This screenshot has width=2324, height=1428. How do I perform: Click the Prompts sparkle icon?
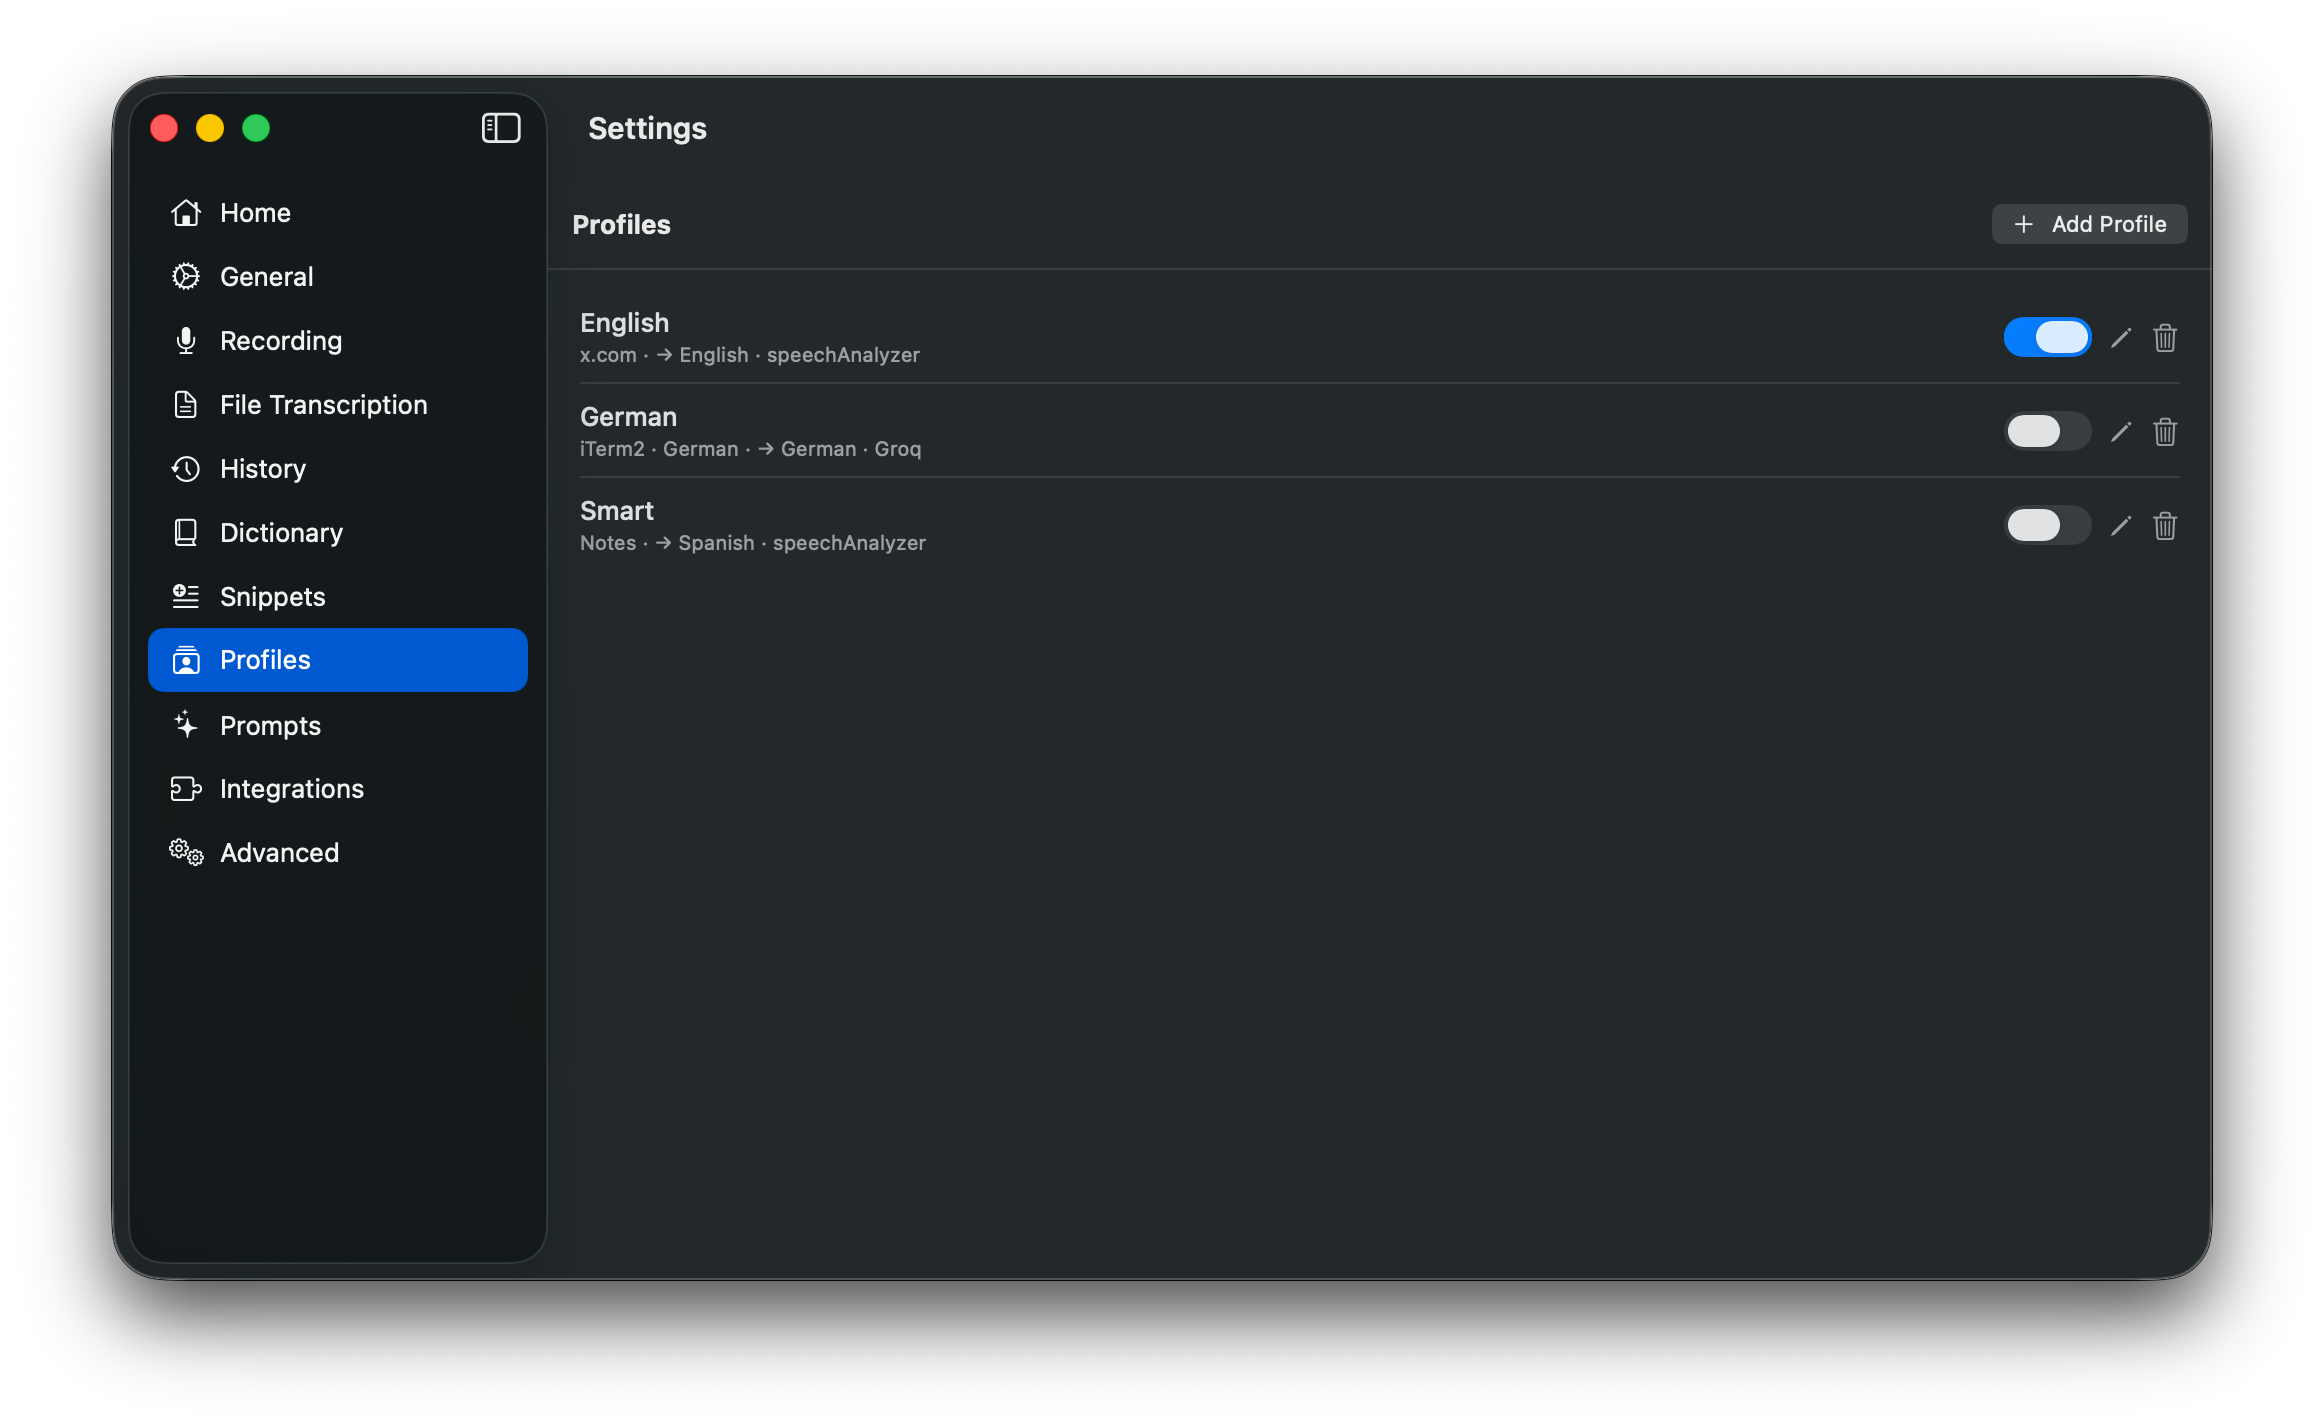click(x=186, y=725)
